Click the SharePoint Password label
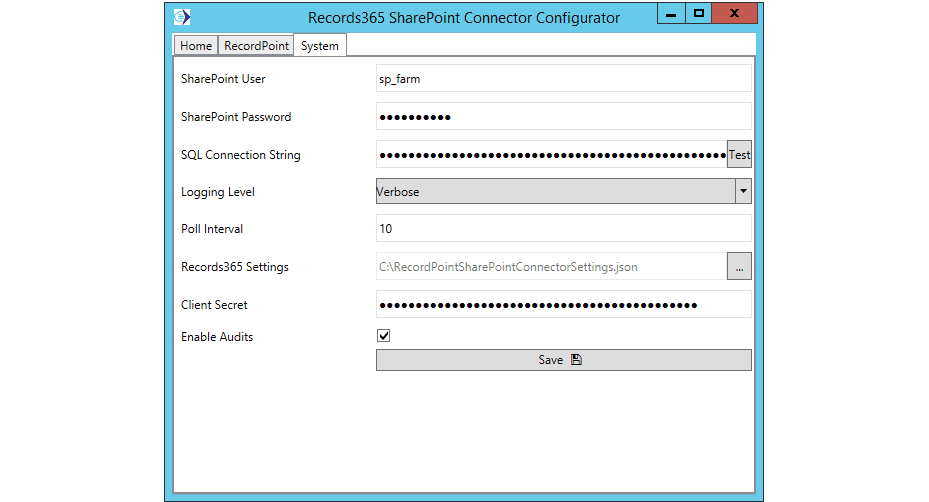The width and height of the screenshot is (929, 502). click(236, 117)
